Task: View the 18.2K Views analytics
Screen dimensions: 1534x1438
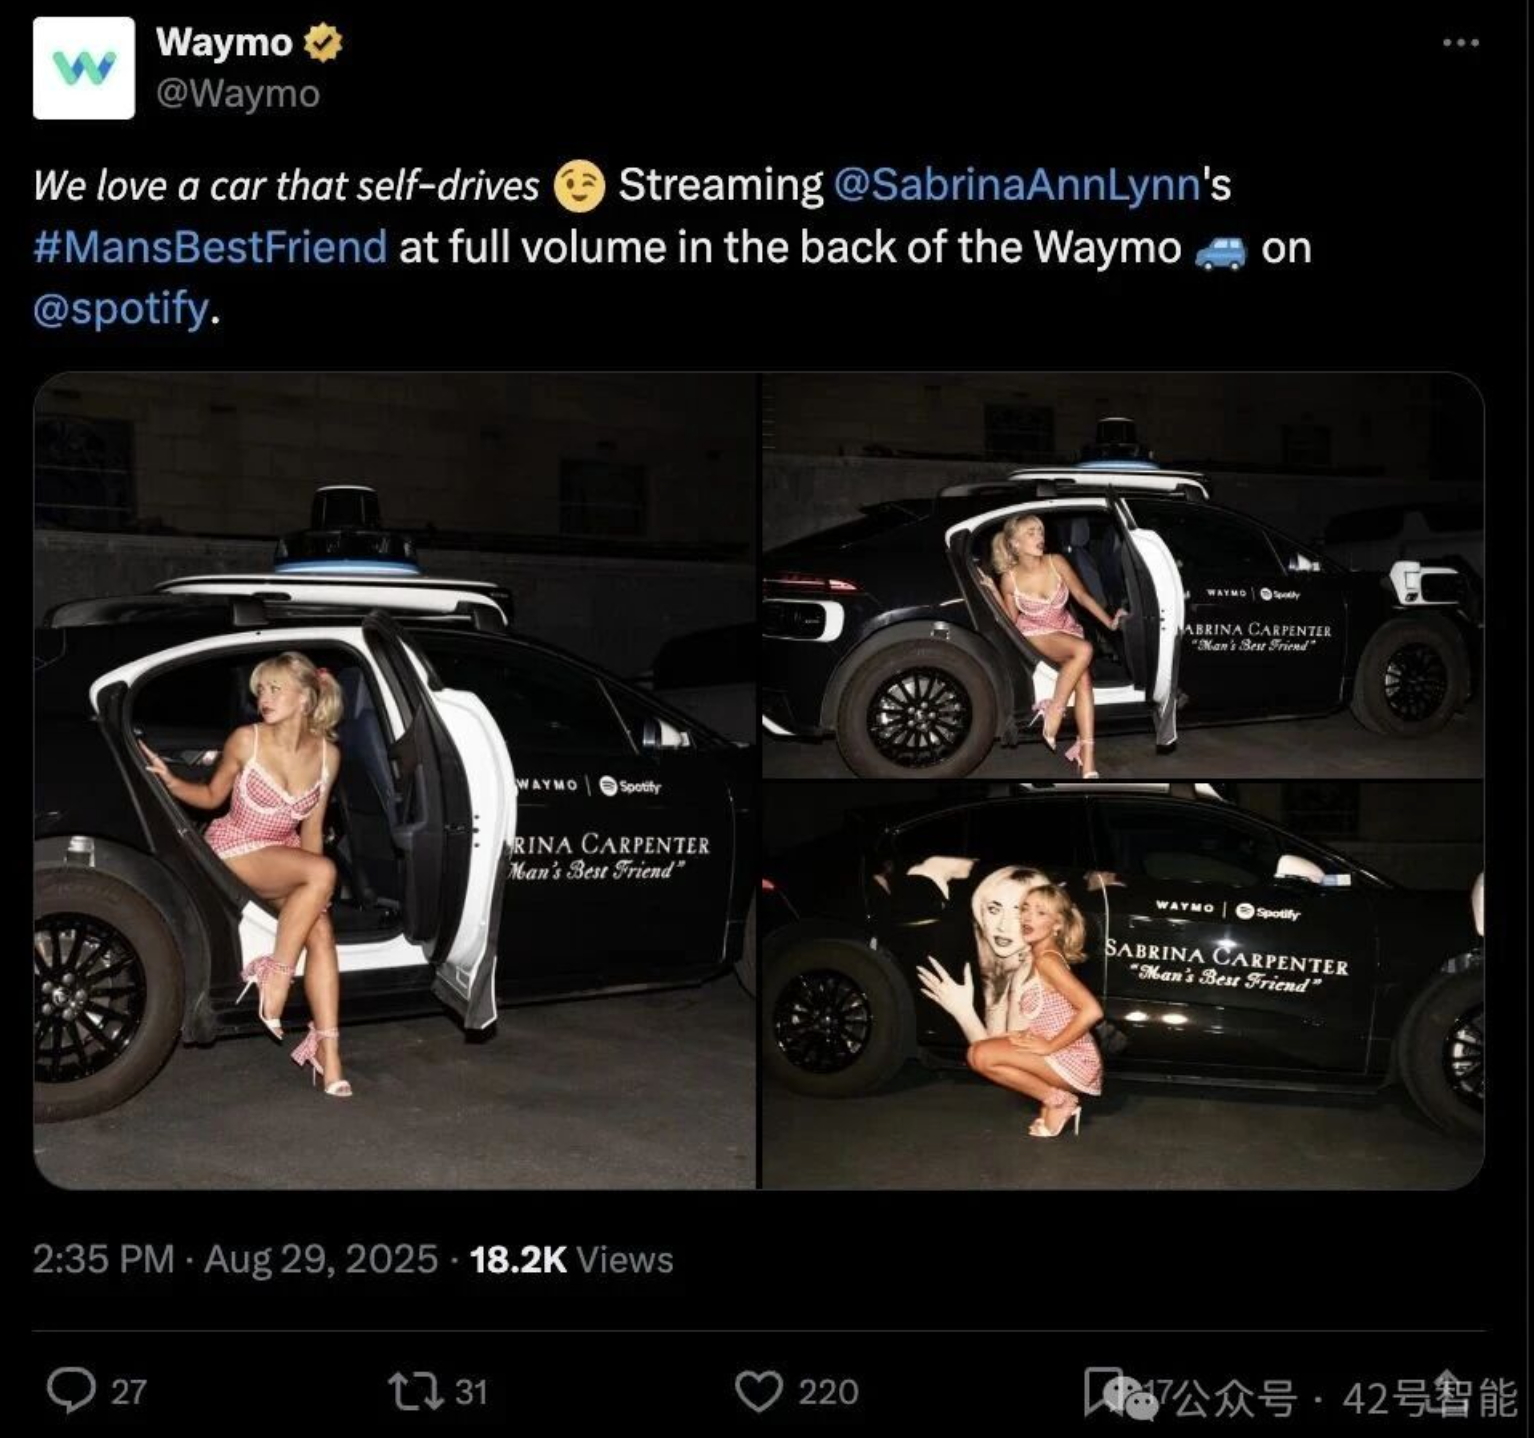Action: [571, 1259]
